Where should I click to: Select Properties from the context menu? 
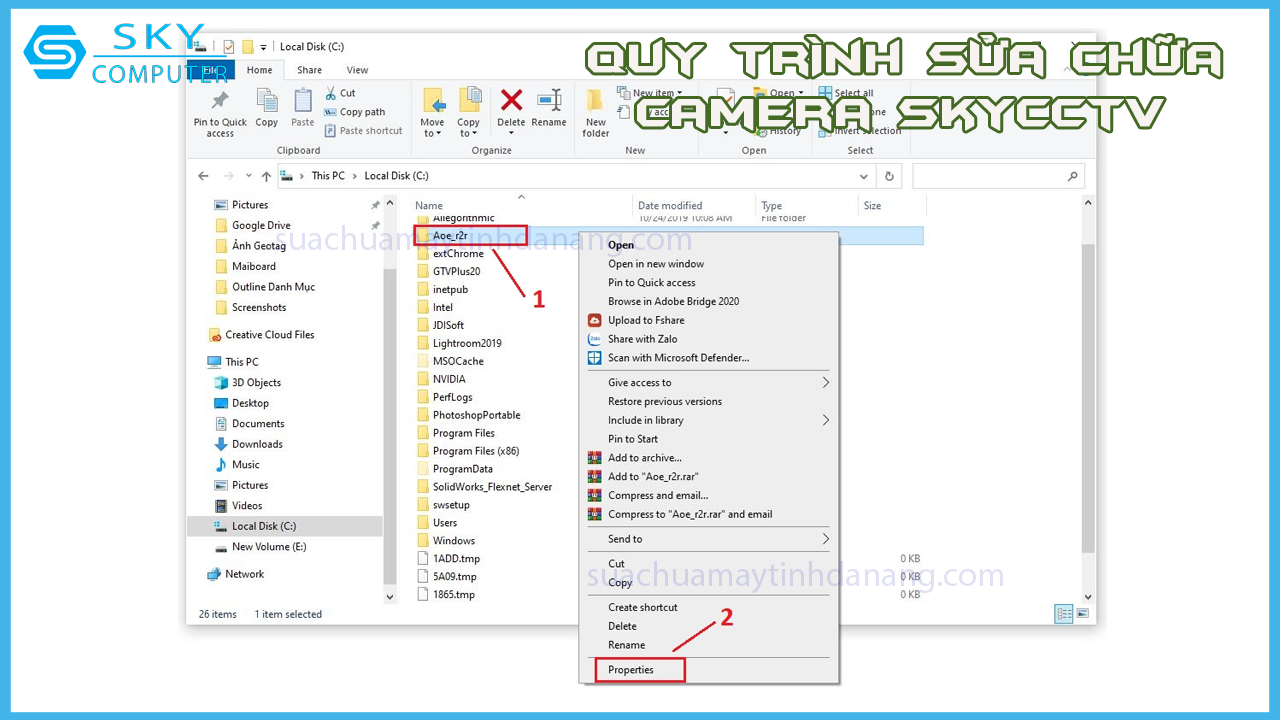coord(631,670)
